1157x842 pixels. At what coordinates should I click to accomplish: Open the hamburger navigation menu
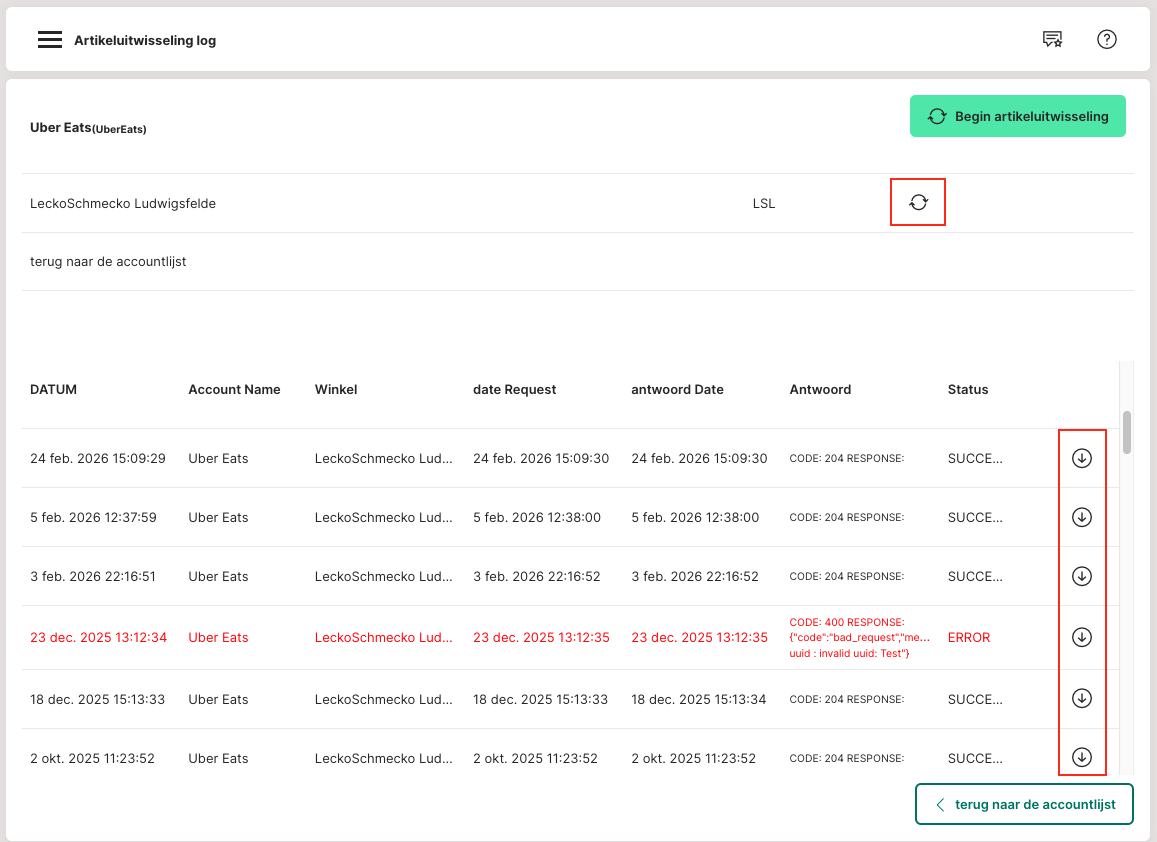(50, 40)
